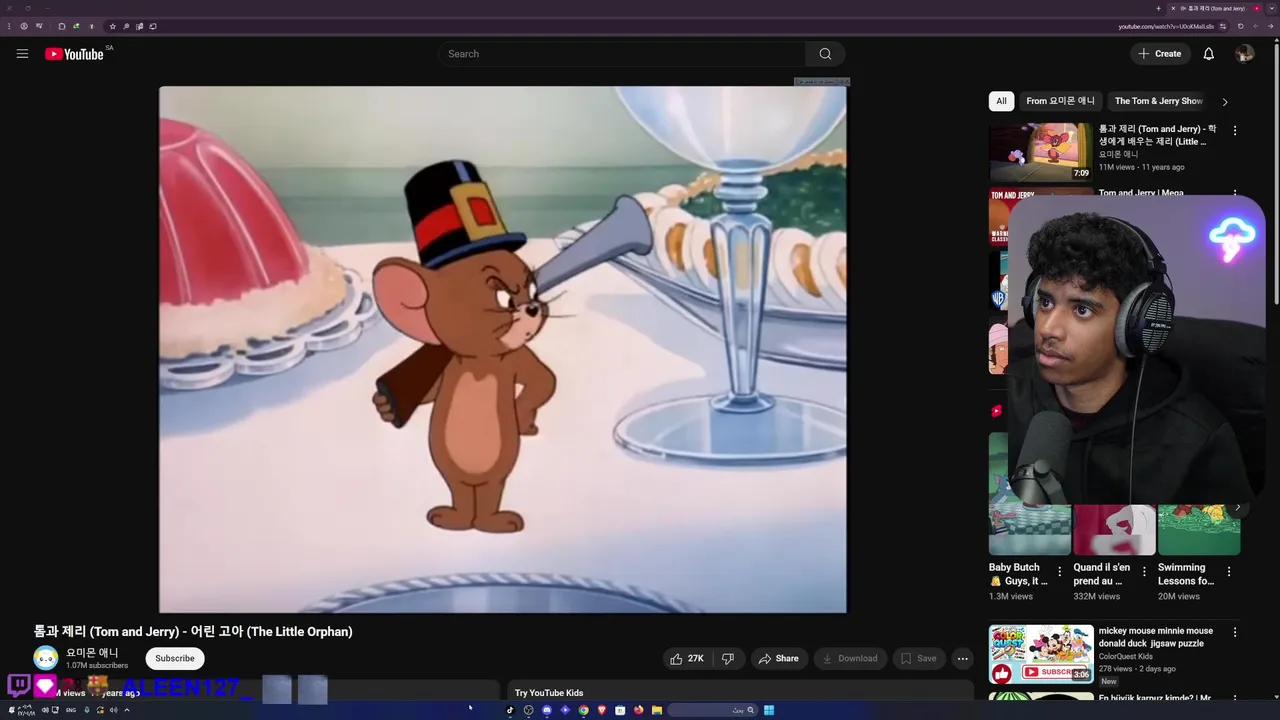
Task: Open Discord from the taskbar
Action: [x=547, y=710]
